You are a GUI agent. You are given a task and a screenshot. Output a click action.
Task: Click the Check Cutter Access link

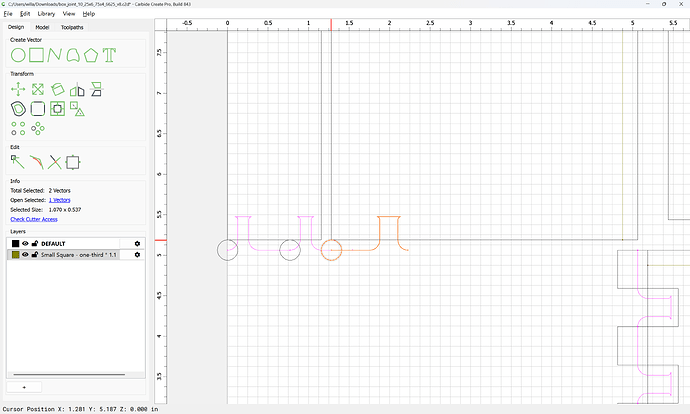[34, 219]
